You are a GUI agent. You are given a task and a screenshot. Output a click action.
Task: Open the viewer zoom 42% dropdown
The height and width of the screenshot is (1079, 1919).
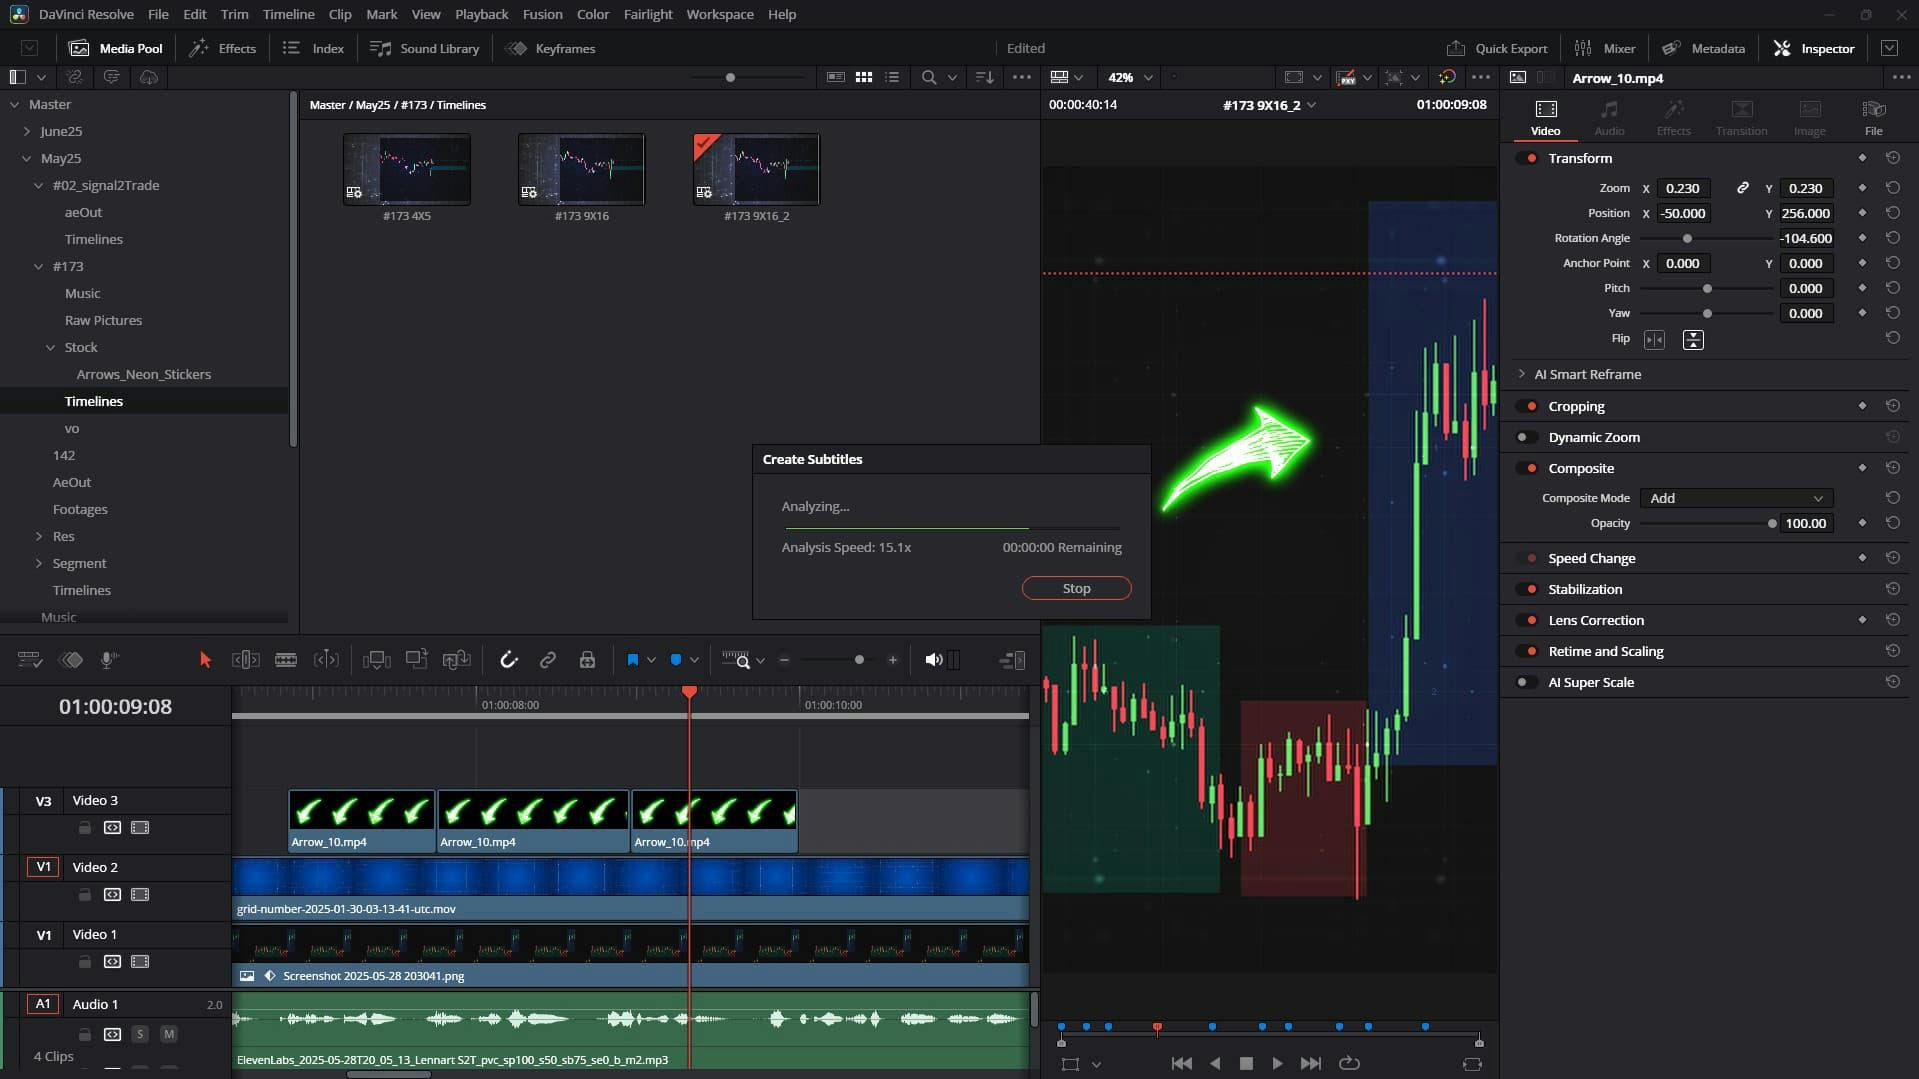1129,77
